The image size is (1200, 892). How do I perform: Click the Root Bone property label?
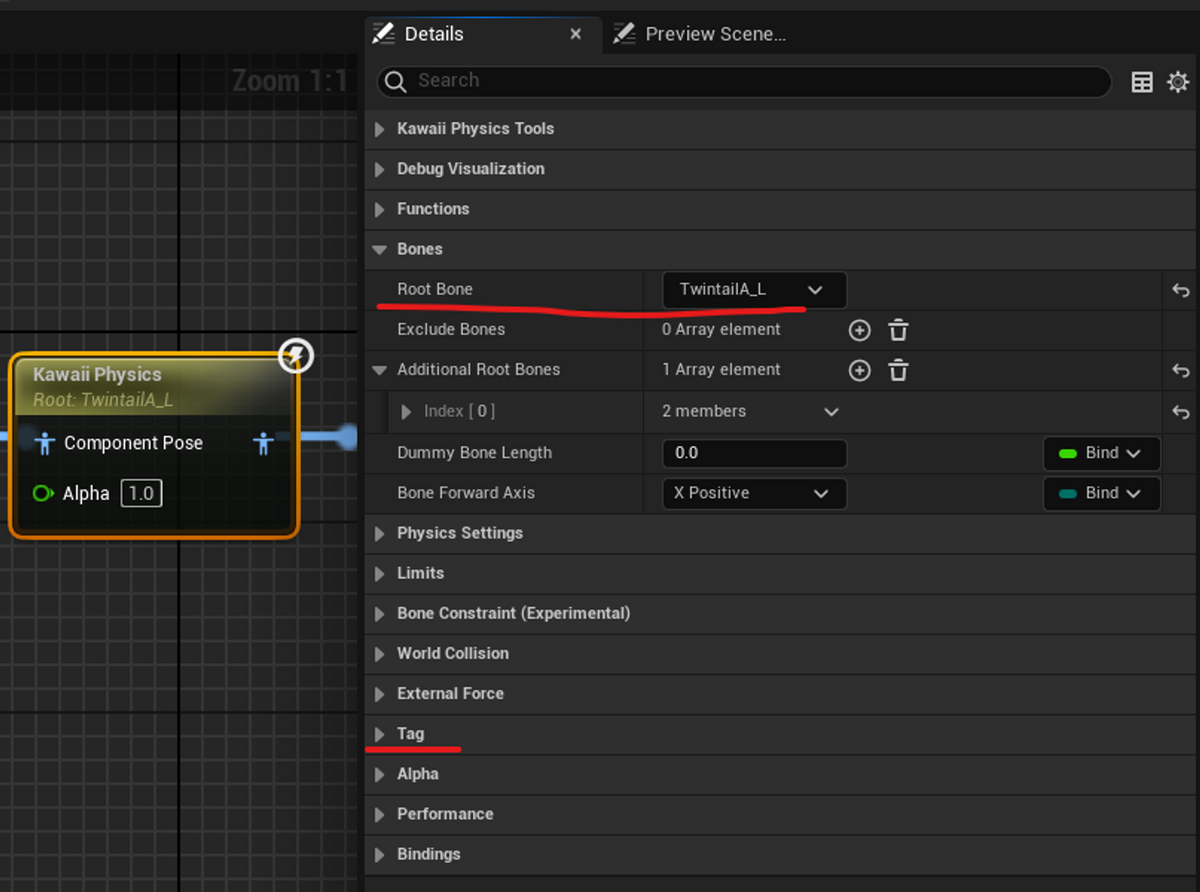click(x=435, y=289)
